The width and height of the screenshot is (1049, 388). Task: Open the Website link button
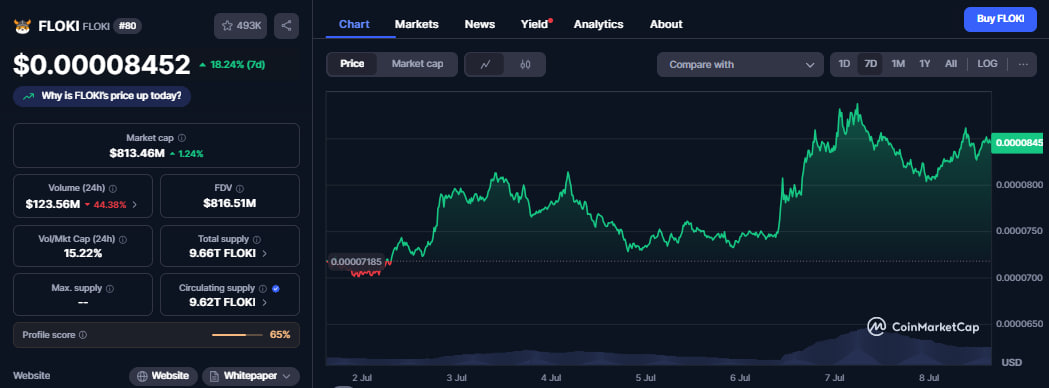coord(163,376)
